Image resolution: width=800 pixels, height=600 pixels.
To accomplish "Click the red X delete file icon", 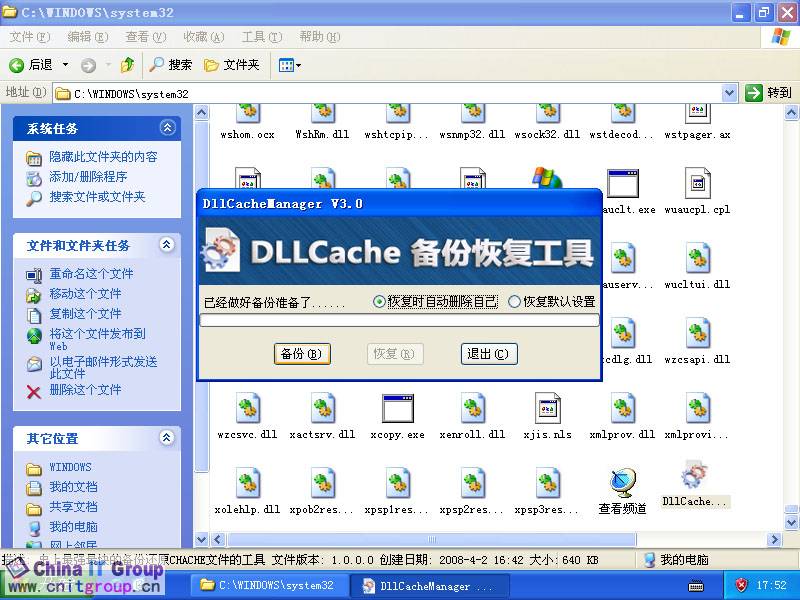I will [34, 392].
